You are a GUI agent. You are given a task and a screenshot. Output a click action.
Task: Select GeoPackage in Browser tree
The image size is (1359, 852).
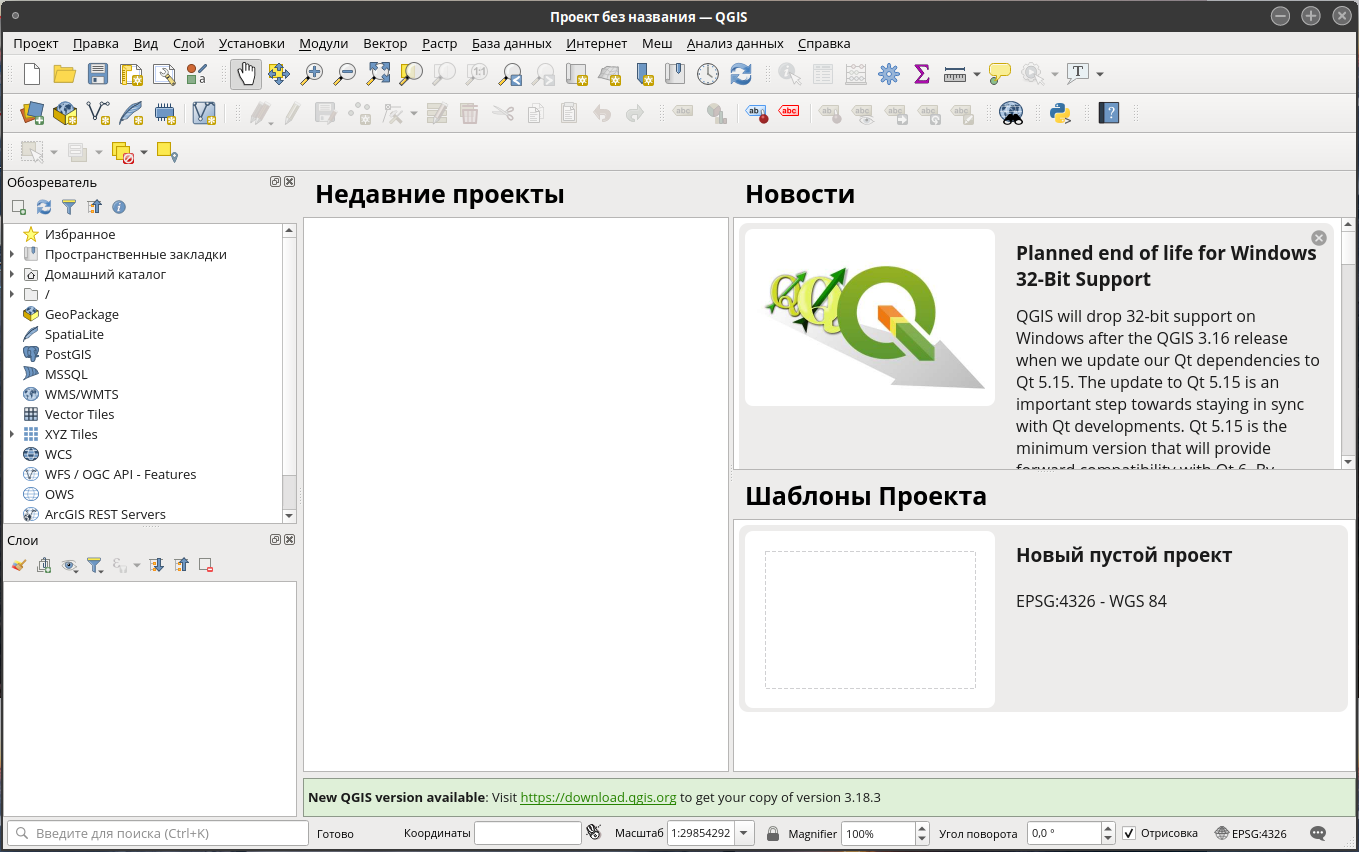tap(81, 314)
